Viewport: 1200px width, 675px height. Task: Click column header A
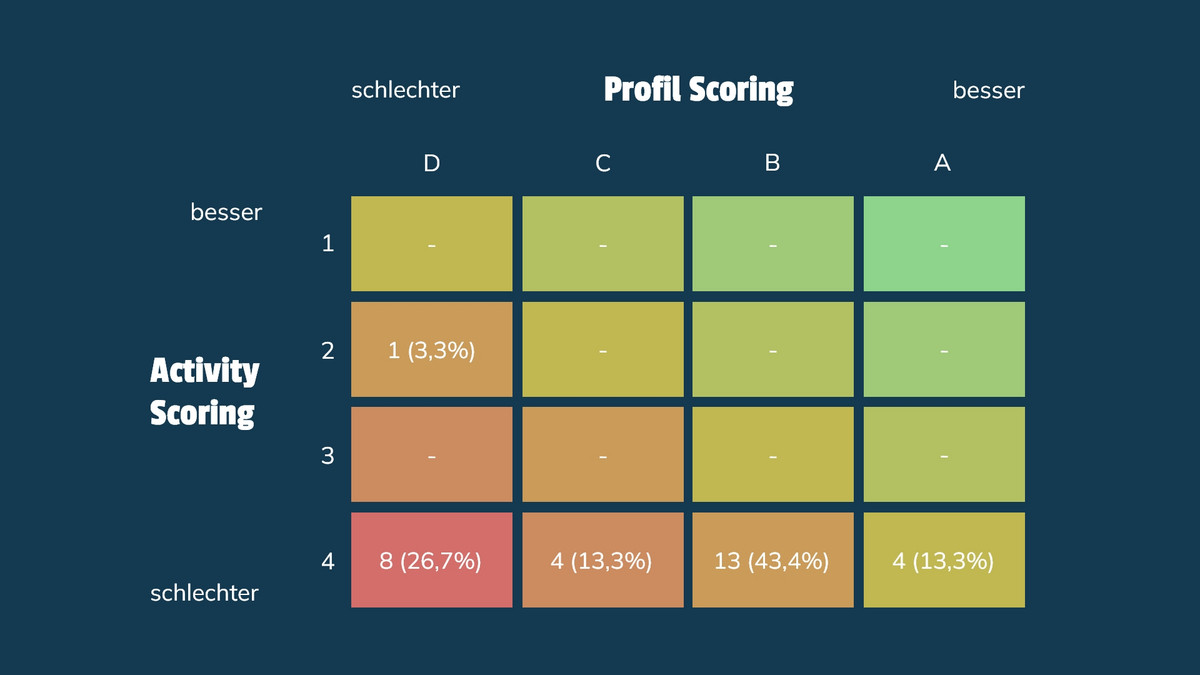coord(942,163)
